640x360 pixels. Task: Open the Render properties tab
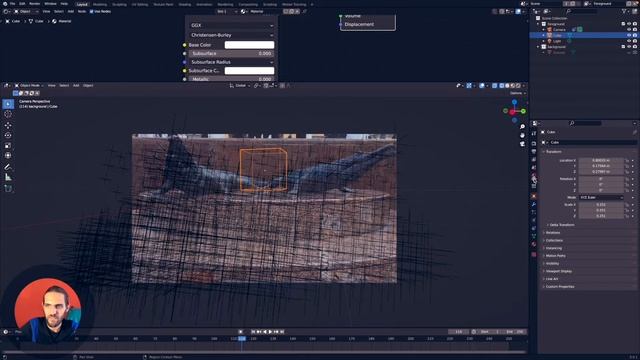pyautogui.click(x=533, y=143)
